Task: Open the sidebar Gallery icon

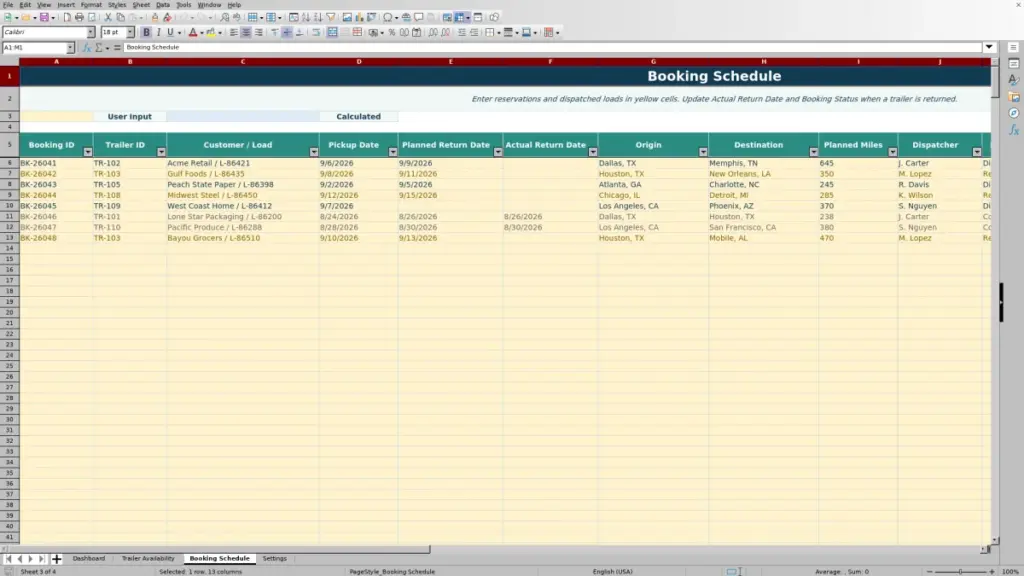Action: (1014, 97)
